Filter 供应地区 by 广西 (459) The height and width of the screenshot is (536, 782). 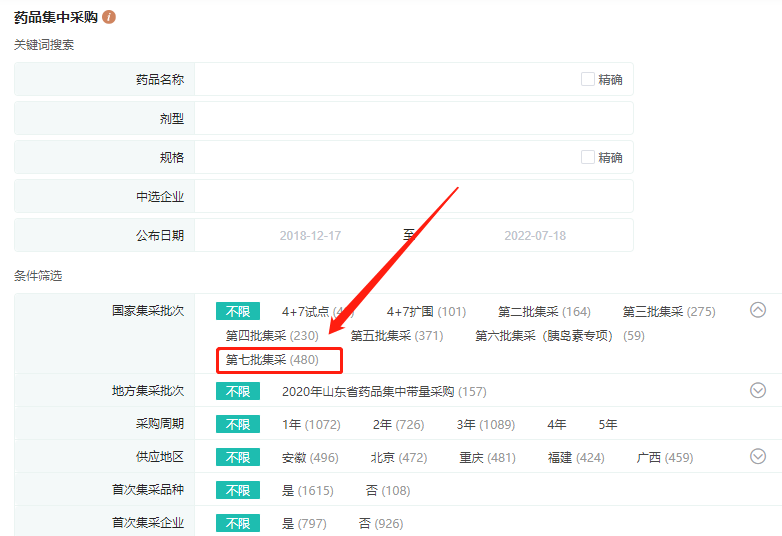click(x=665, y=457)
